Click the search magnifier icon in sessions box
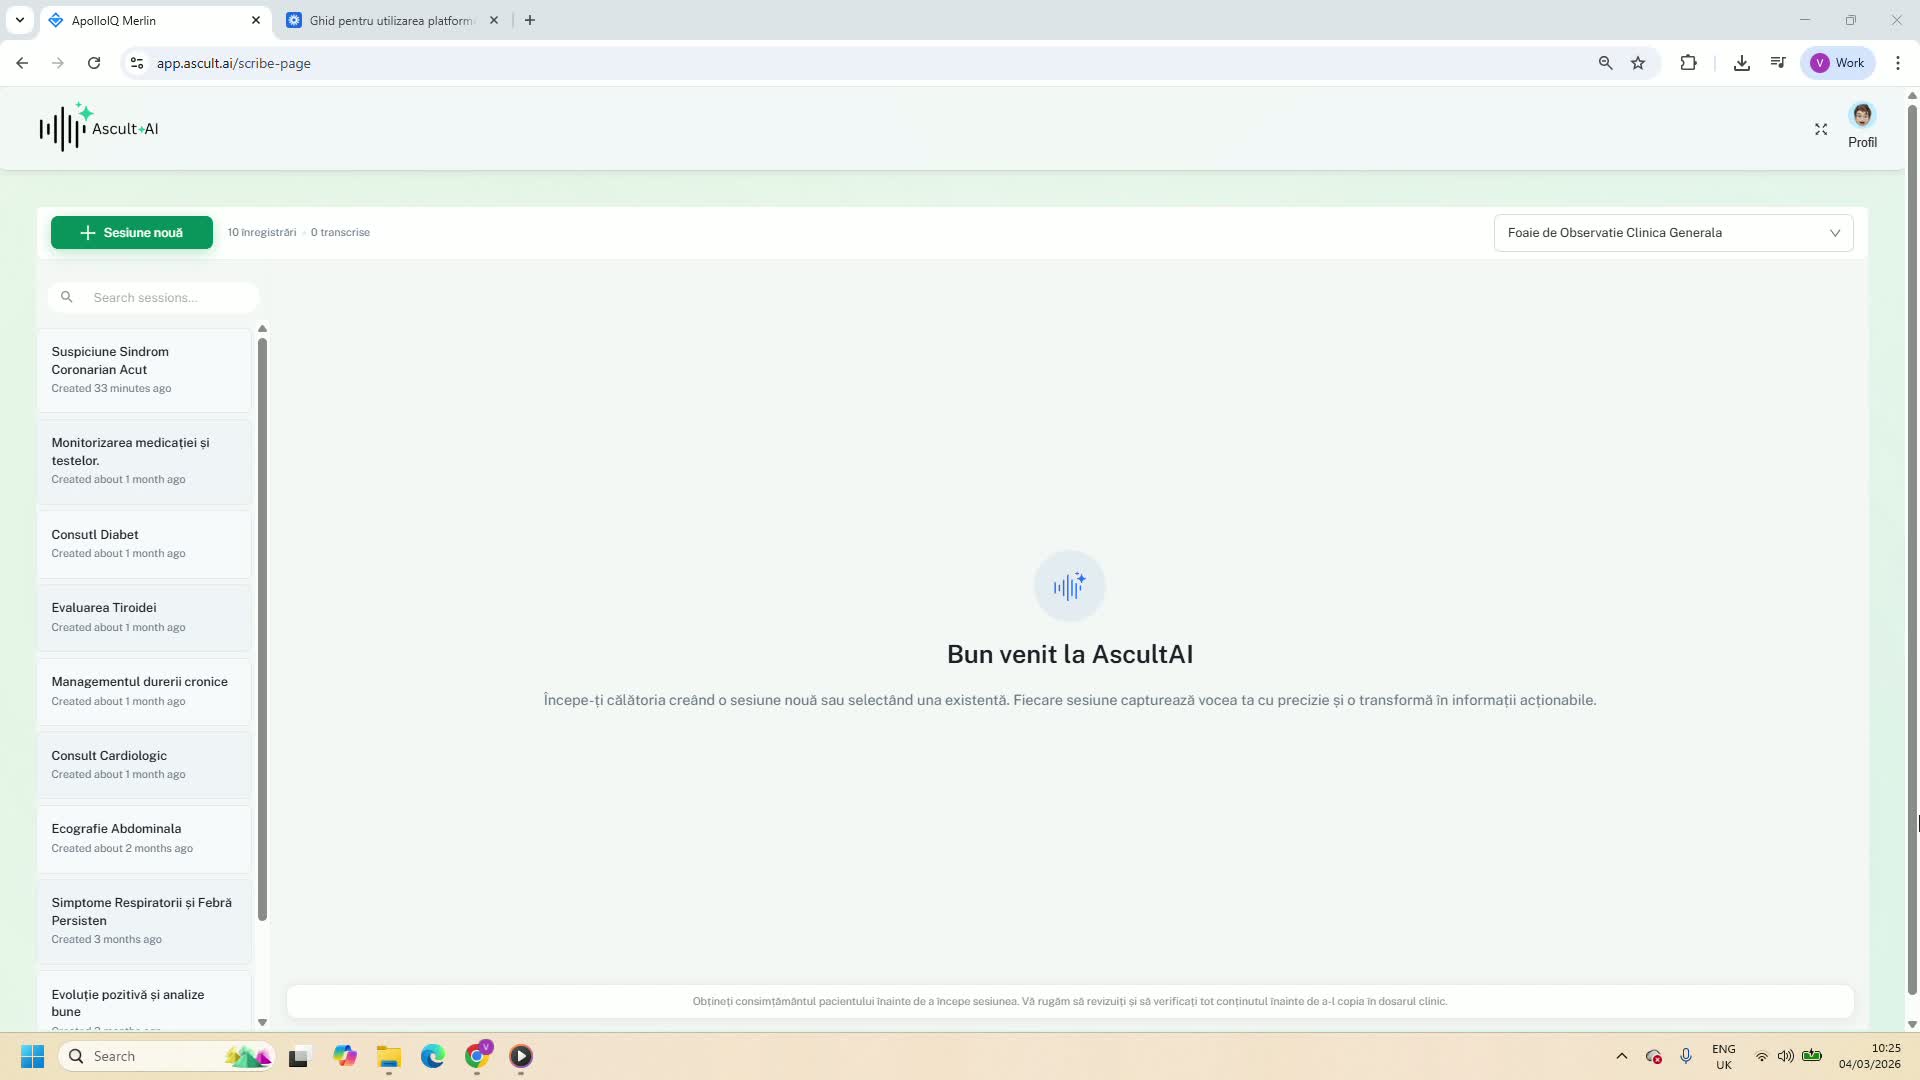Viewport: 1920px width, 1080px height. point(67,297)
